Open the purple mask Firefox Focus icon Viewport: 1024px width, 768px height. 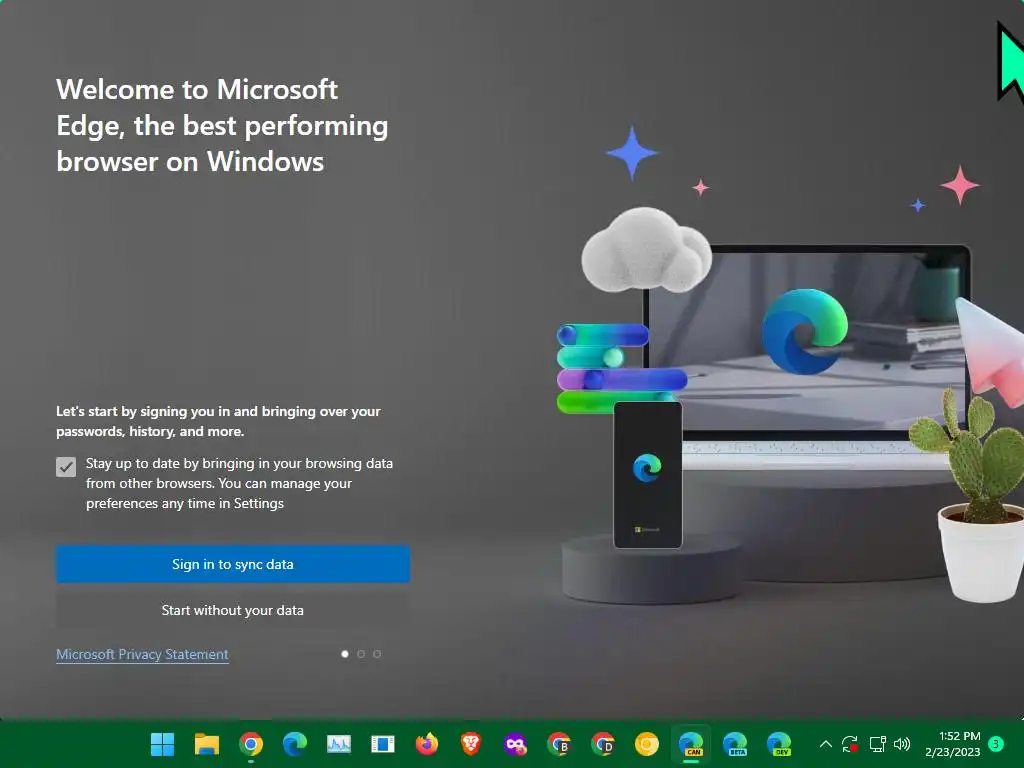(515, 744)
